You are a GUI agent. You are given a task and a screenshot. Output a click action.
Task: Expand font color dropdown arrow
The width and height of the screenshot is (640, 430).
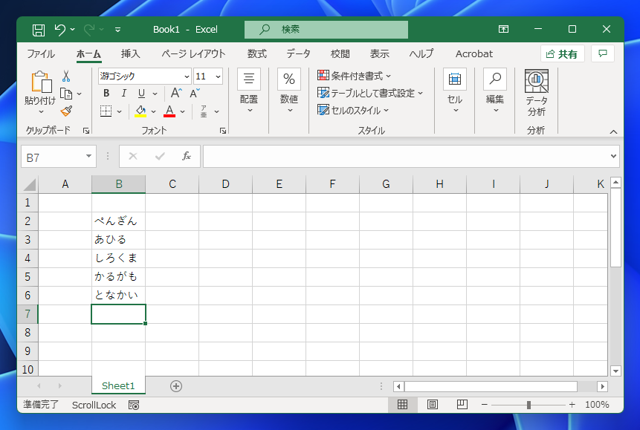click(182, 111)
